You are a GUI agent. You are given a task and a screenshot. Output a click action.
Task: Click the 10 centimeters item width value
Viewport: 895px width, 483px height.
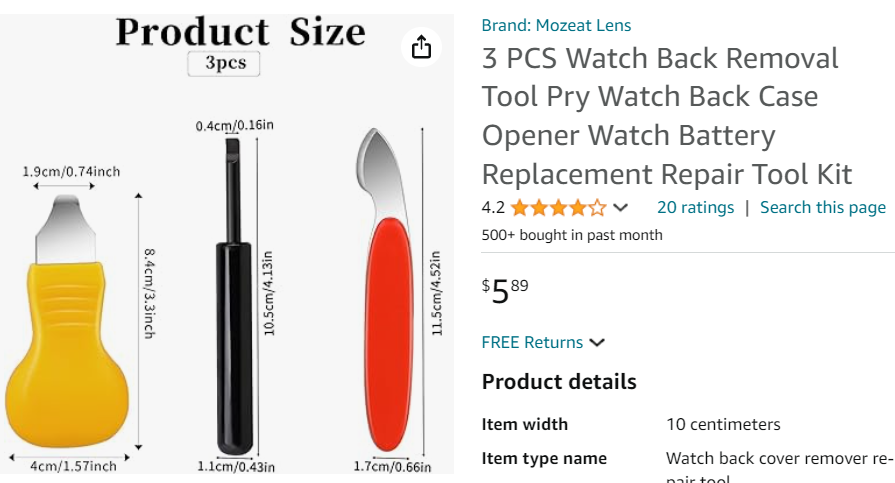(723, 424)
